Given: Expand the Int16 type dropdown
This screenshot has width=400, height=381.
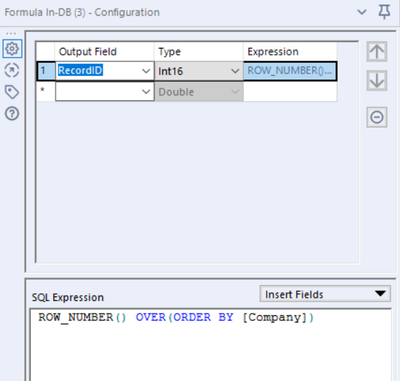Looking at the screenshot, I should (x=235, y=71).
